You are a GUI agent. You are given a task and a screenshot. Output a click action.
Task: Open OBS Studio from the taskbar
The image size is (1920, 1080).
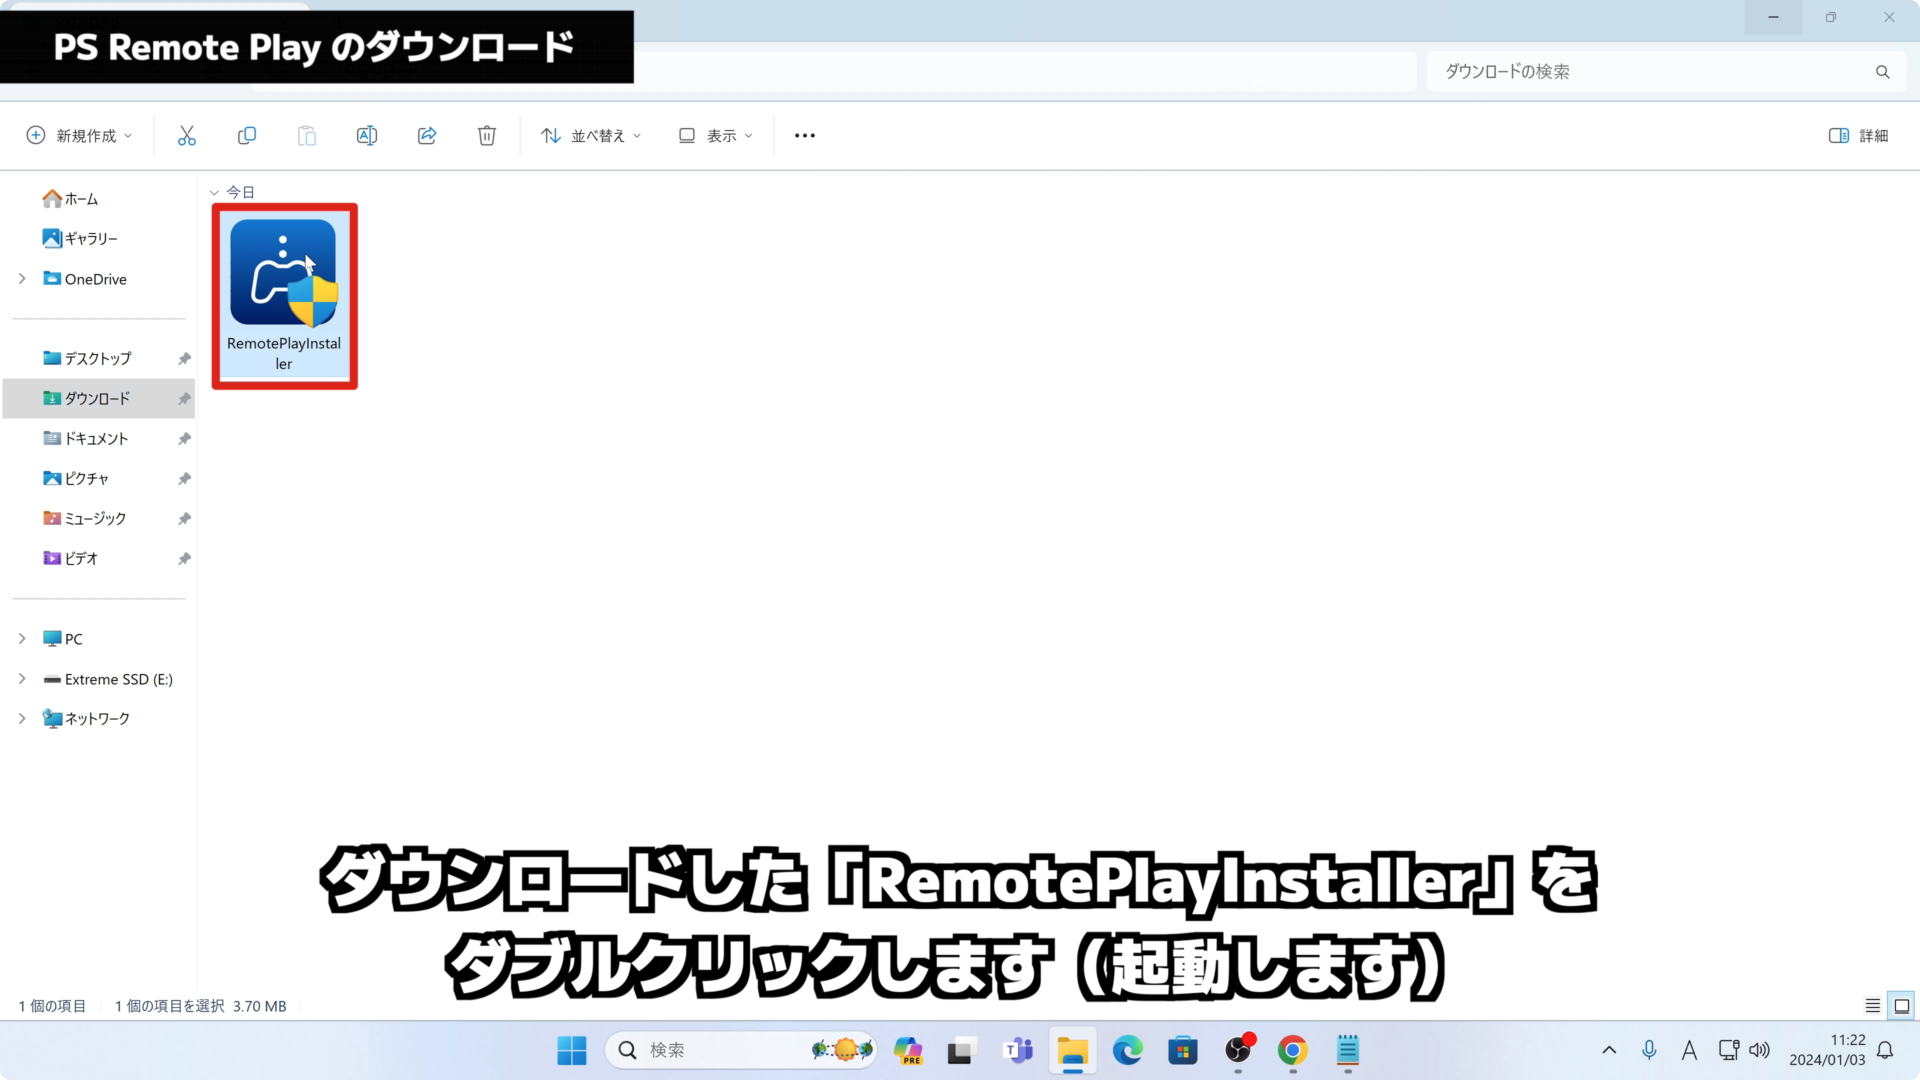click(1237, 1051)
